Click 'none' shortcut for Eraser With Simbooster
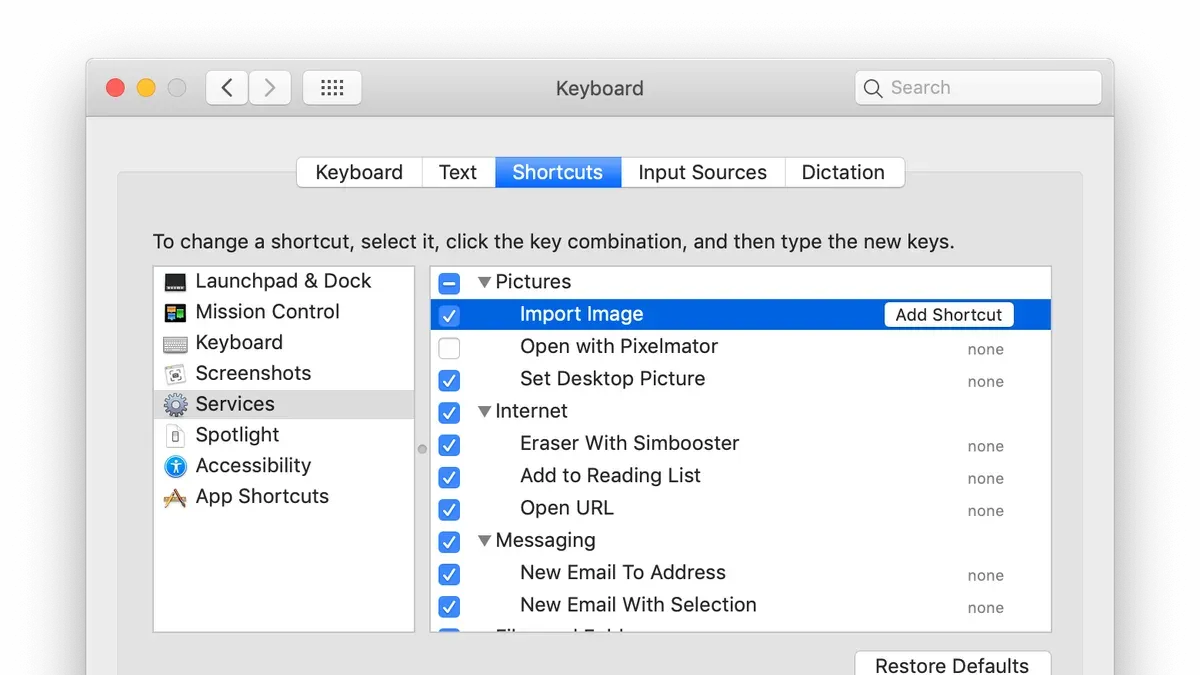 point(985,447)
